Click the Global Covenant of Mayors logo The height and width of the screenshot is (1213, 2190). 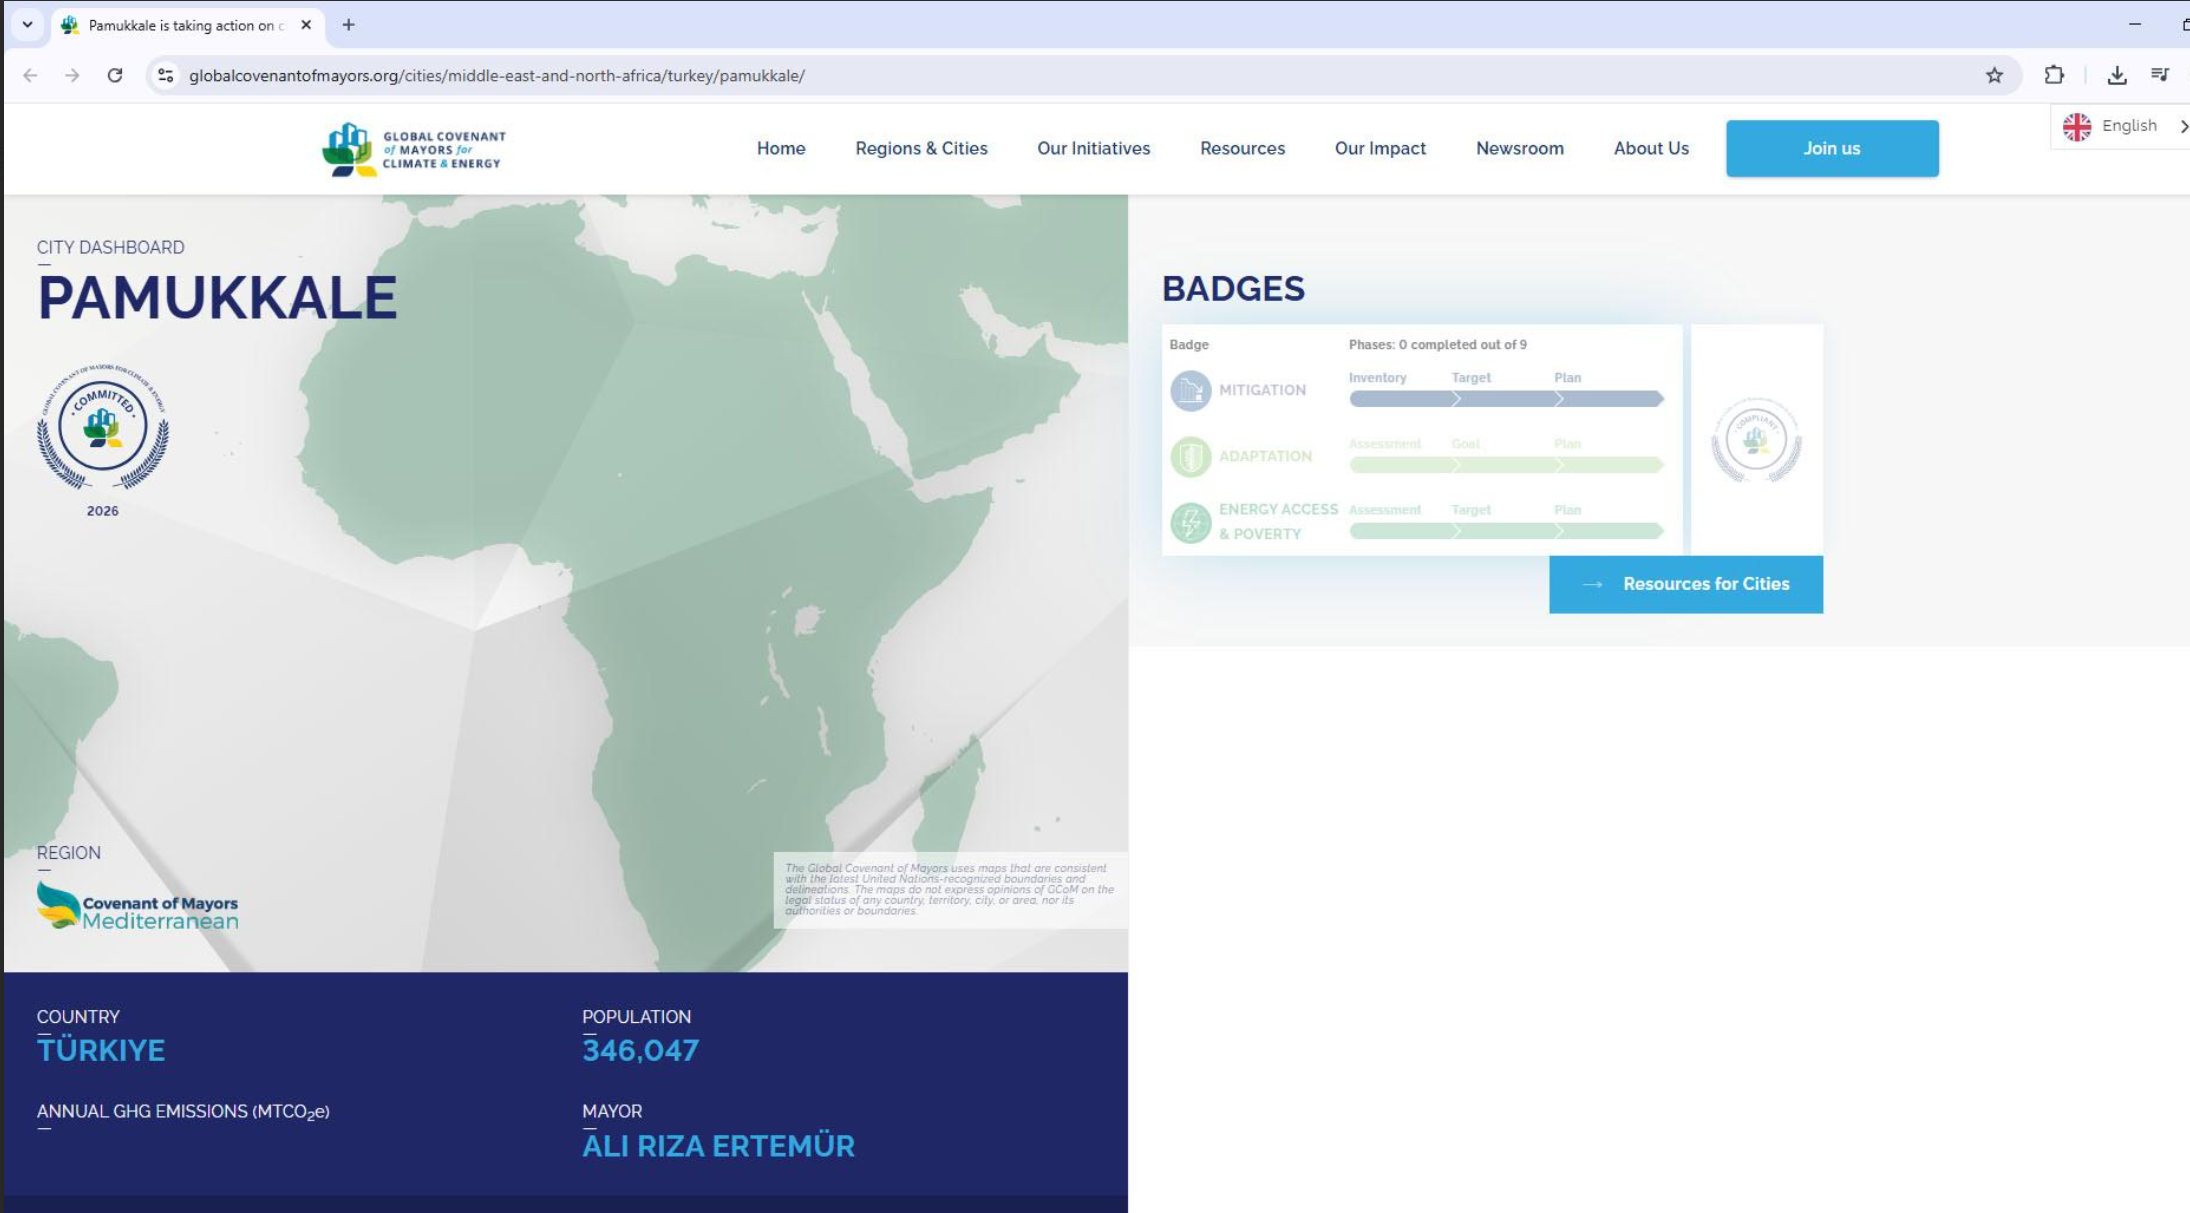[x=414, y=149]
